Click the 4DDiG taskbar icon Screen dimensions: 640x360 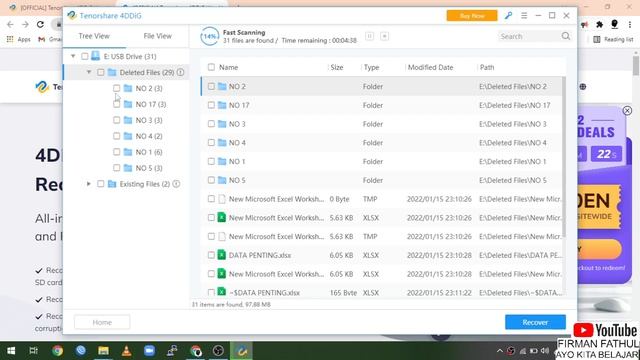pyautogui.click(x=242, y=351)
